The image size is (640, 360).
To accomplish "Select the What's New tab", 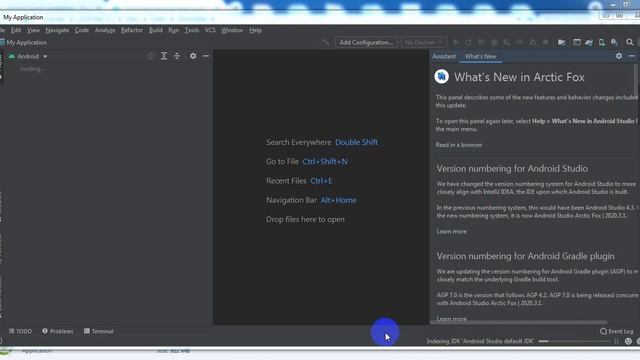I will (x=480, y=56).
